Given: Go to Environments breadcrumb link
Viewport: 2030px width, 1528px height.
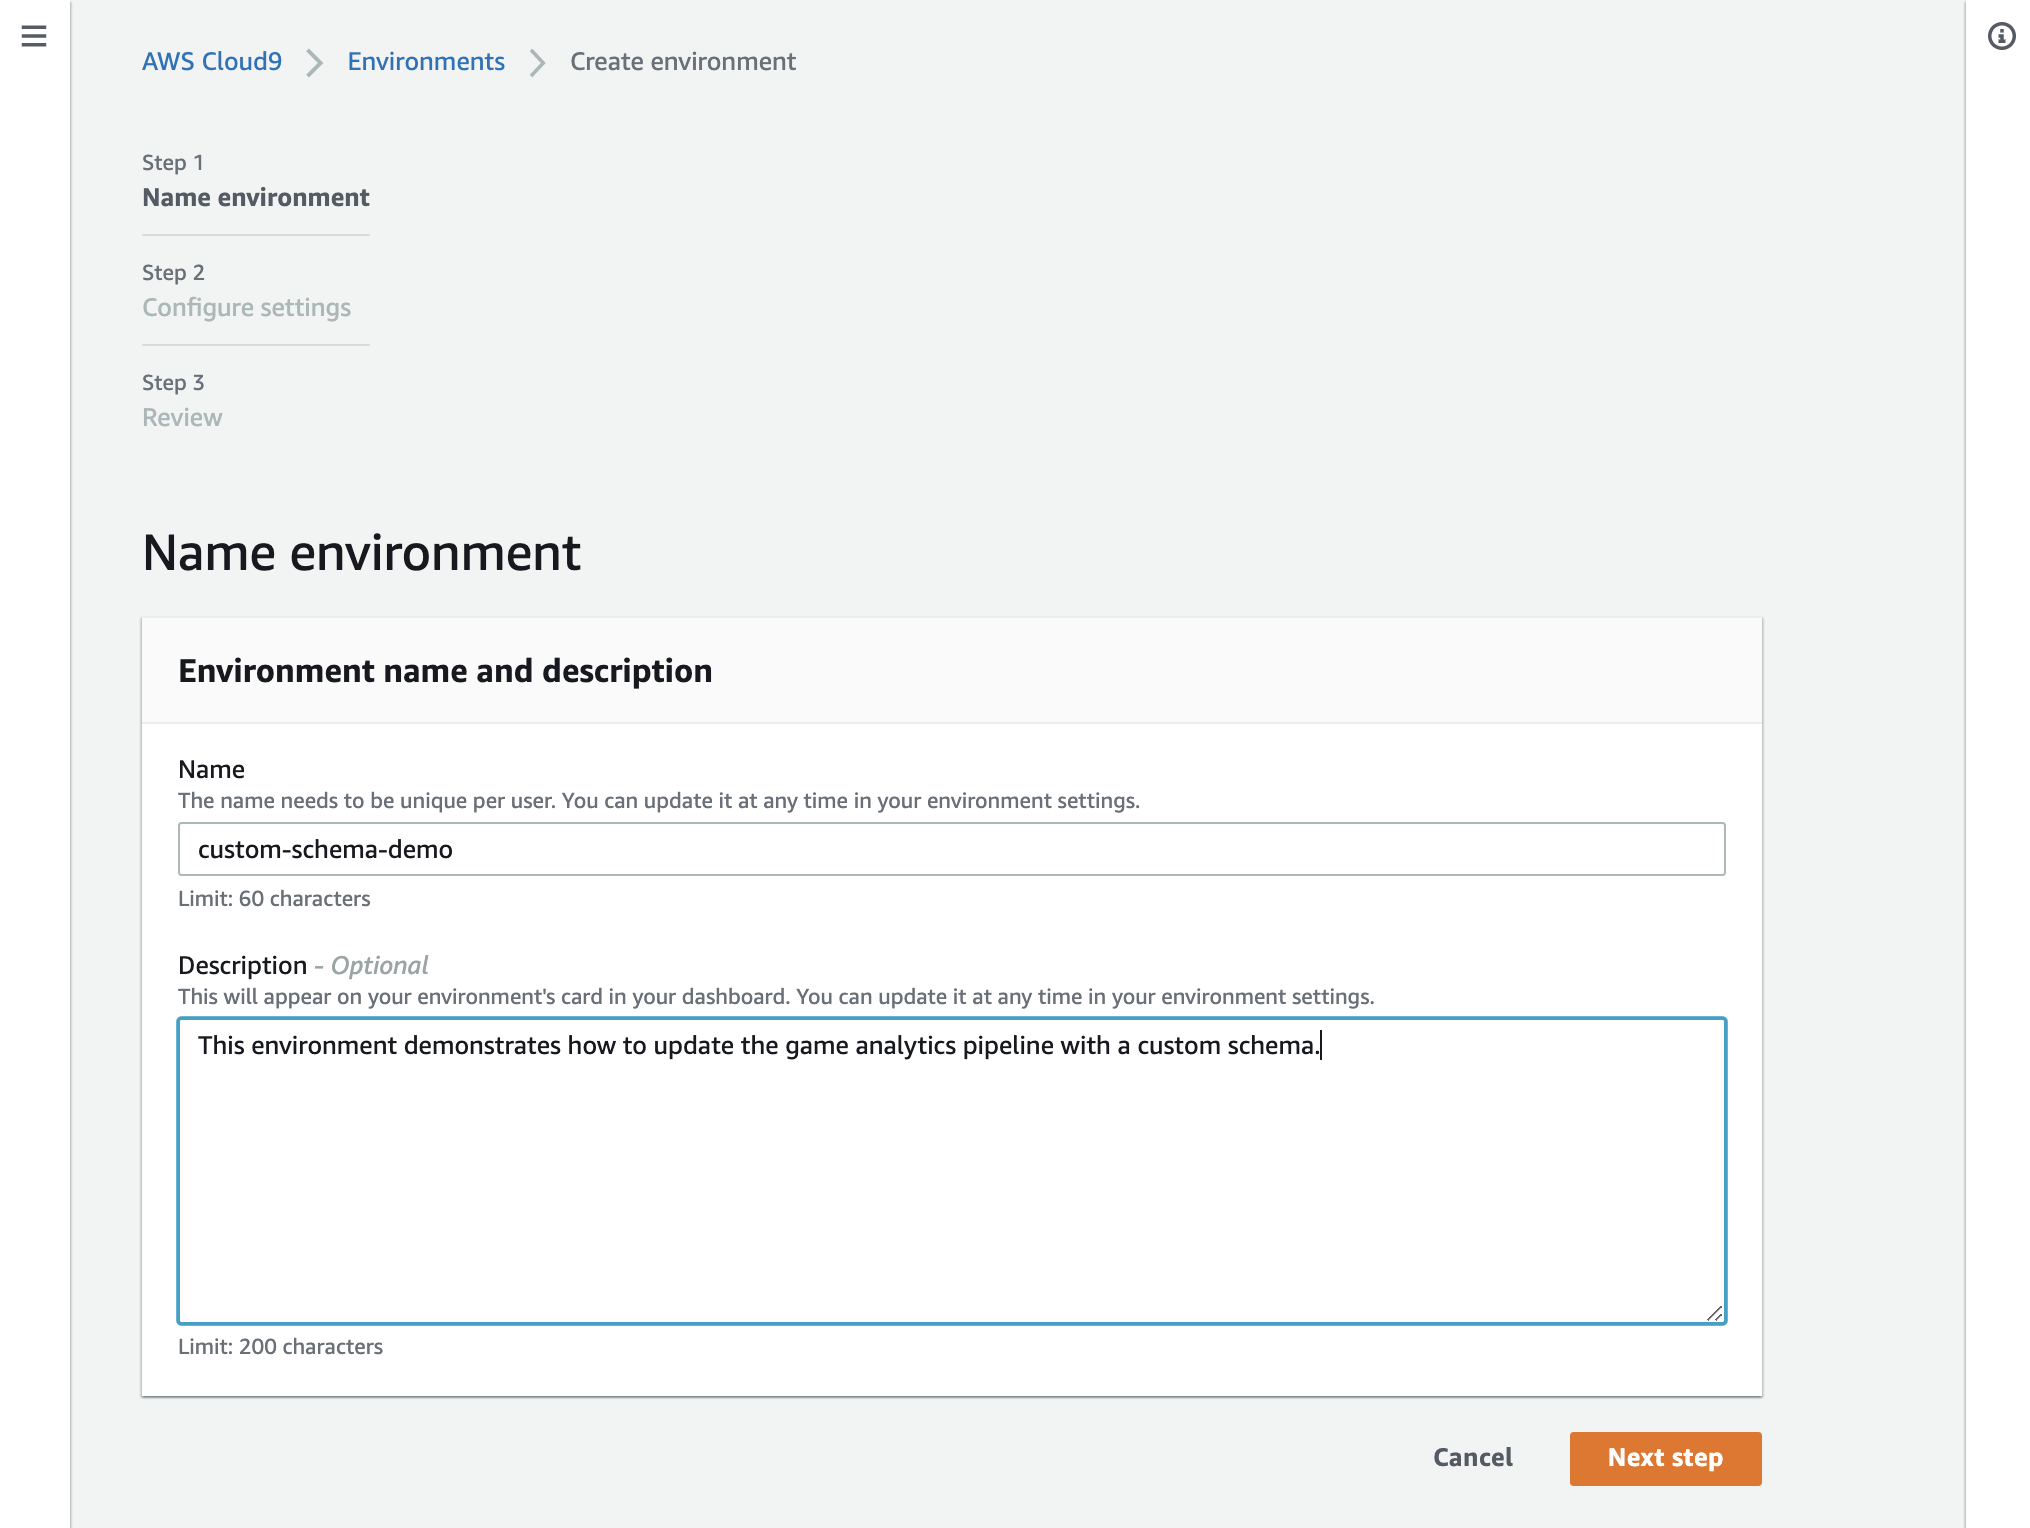Looking at the screenshot, I should [426, 62].
